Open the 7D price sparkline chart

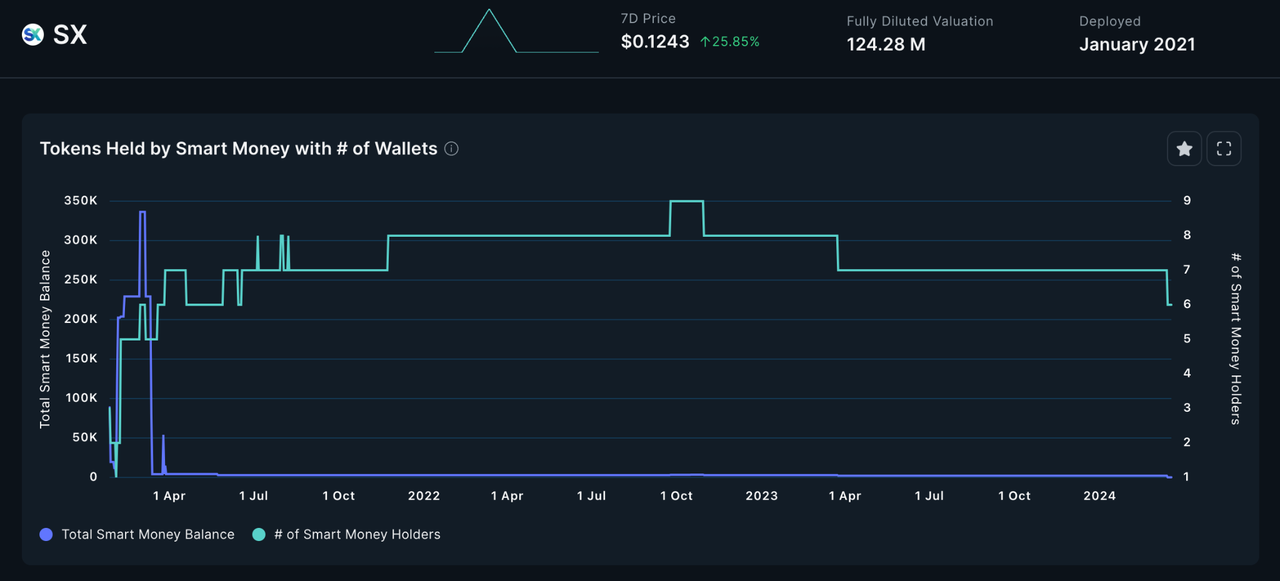[516, 32]
